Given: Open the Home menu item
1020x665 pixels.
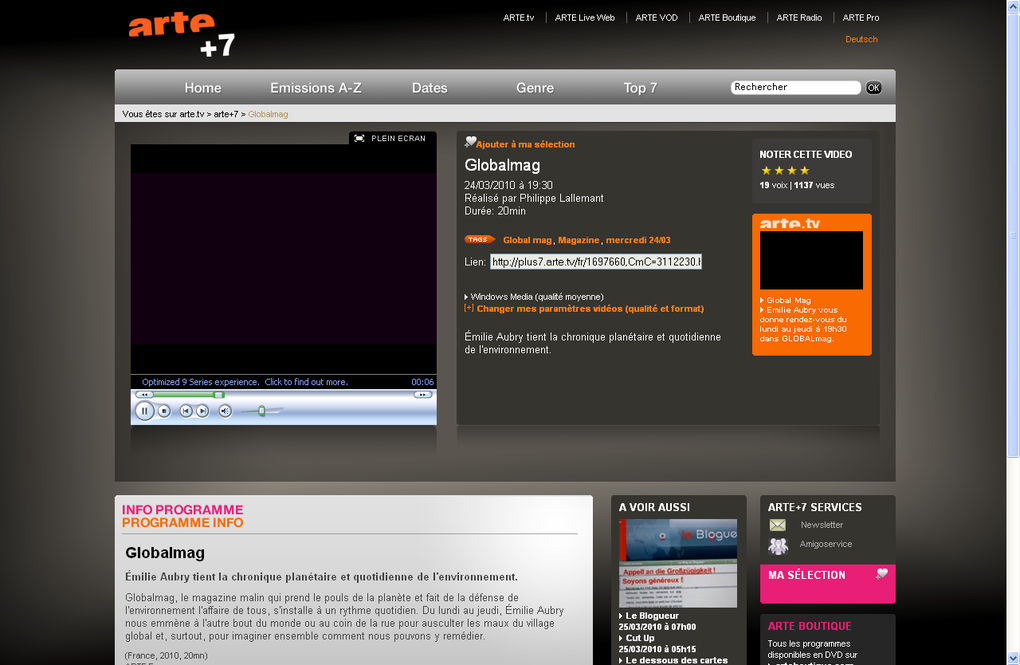Looking at the screenshot, I should [203, 88].
